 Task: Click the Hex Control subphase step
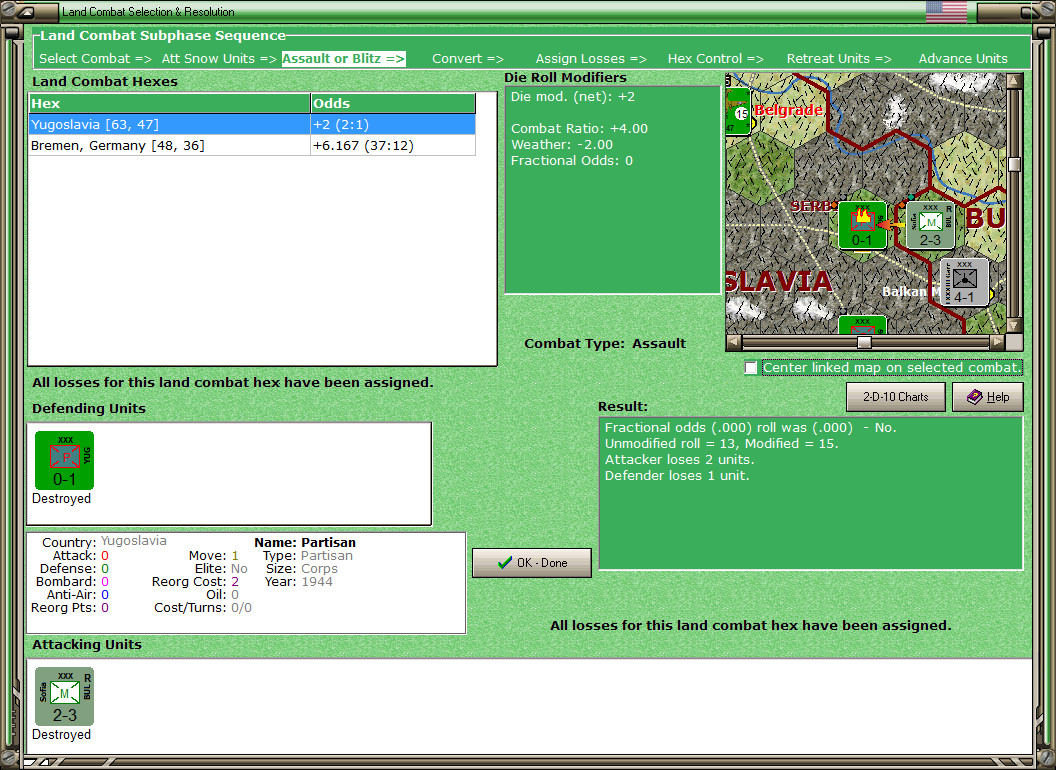[x=715, y=59]
